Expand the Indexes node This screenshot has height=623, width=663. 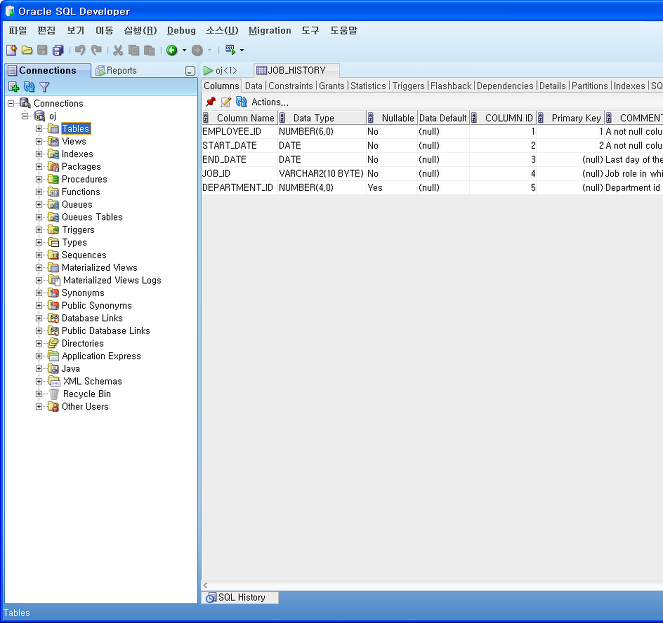coord(39,154)
